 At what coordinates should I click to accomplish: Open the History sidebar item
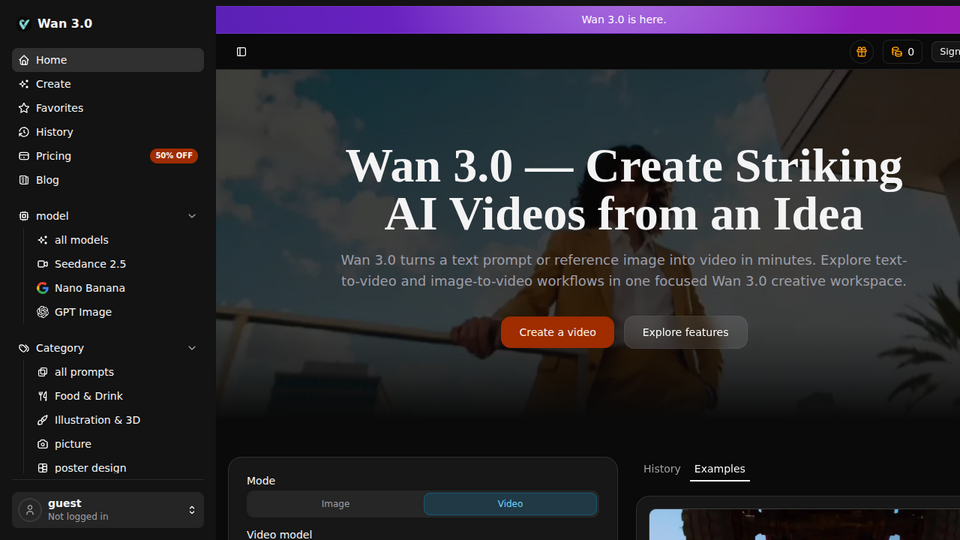tap(108, 132)
